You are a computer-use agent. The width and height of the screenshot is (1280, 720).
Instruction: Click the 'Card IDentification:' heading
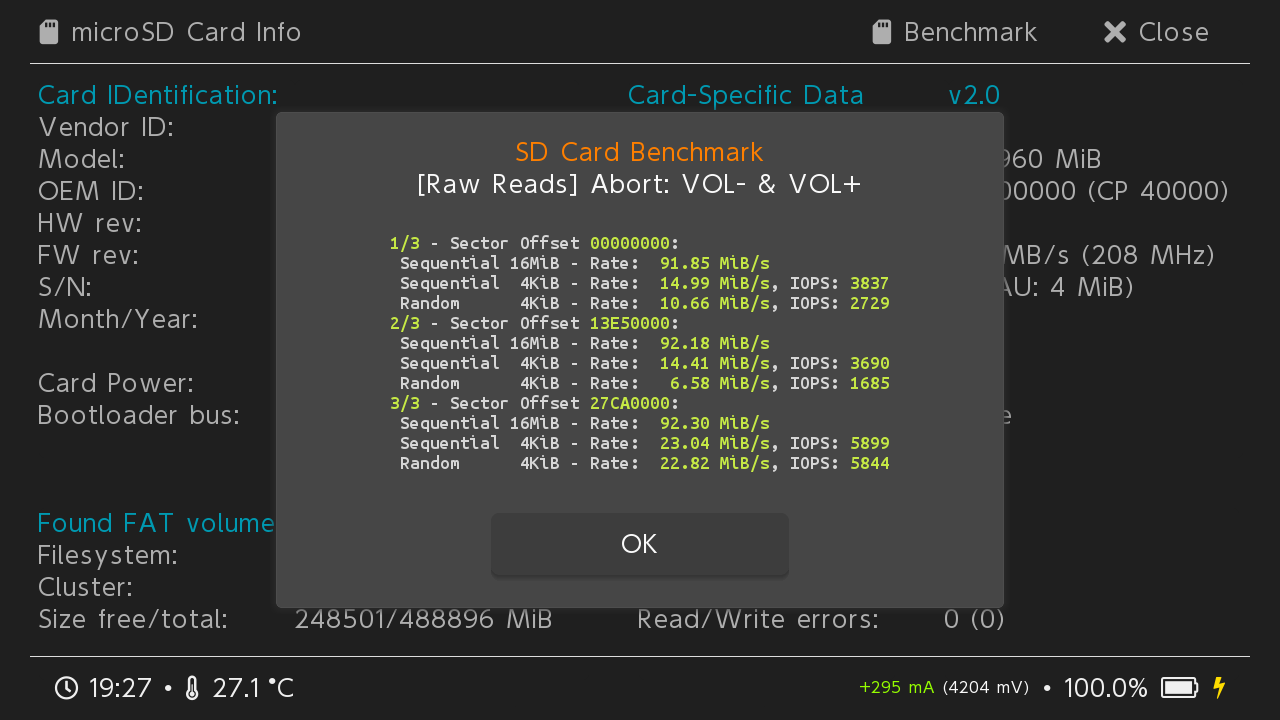click(x=158, y=95)
